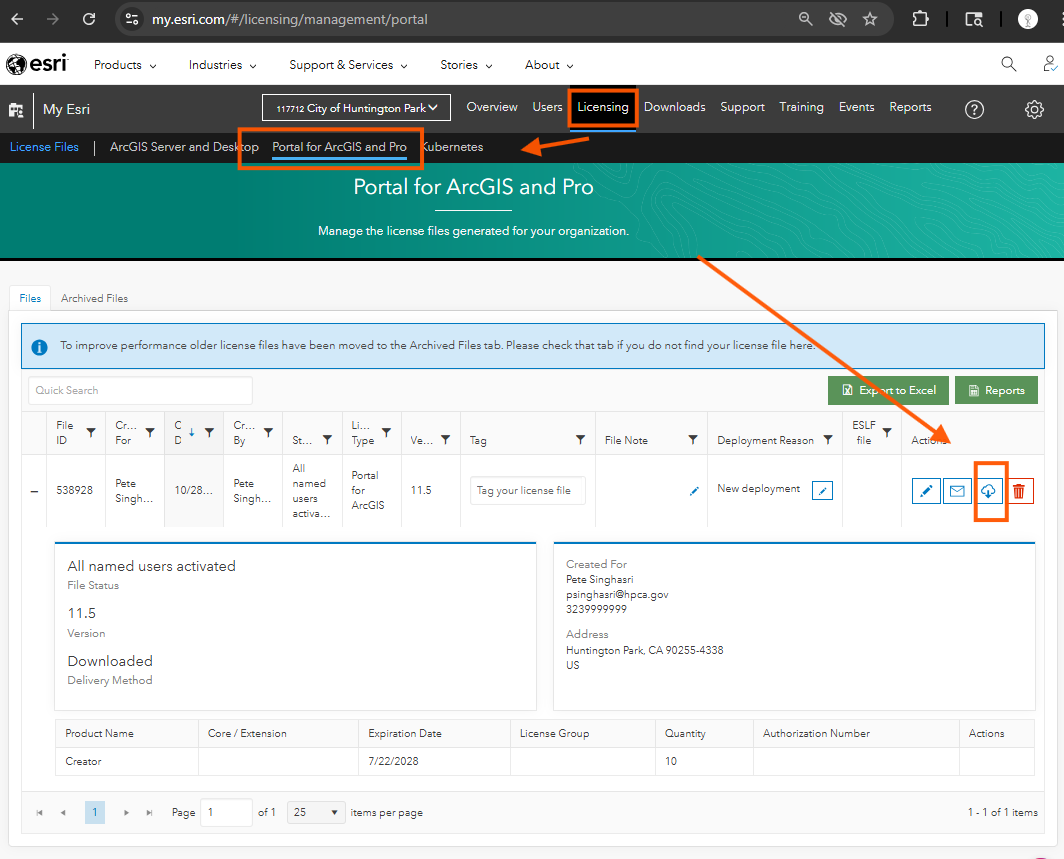Edit the File Note pencil icon
1064x859 pixels.
point(694,491)
